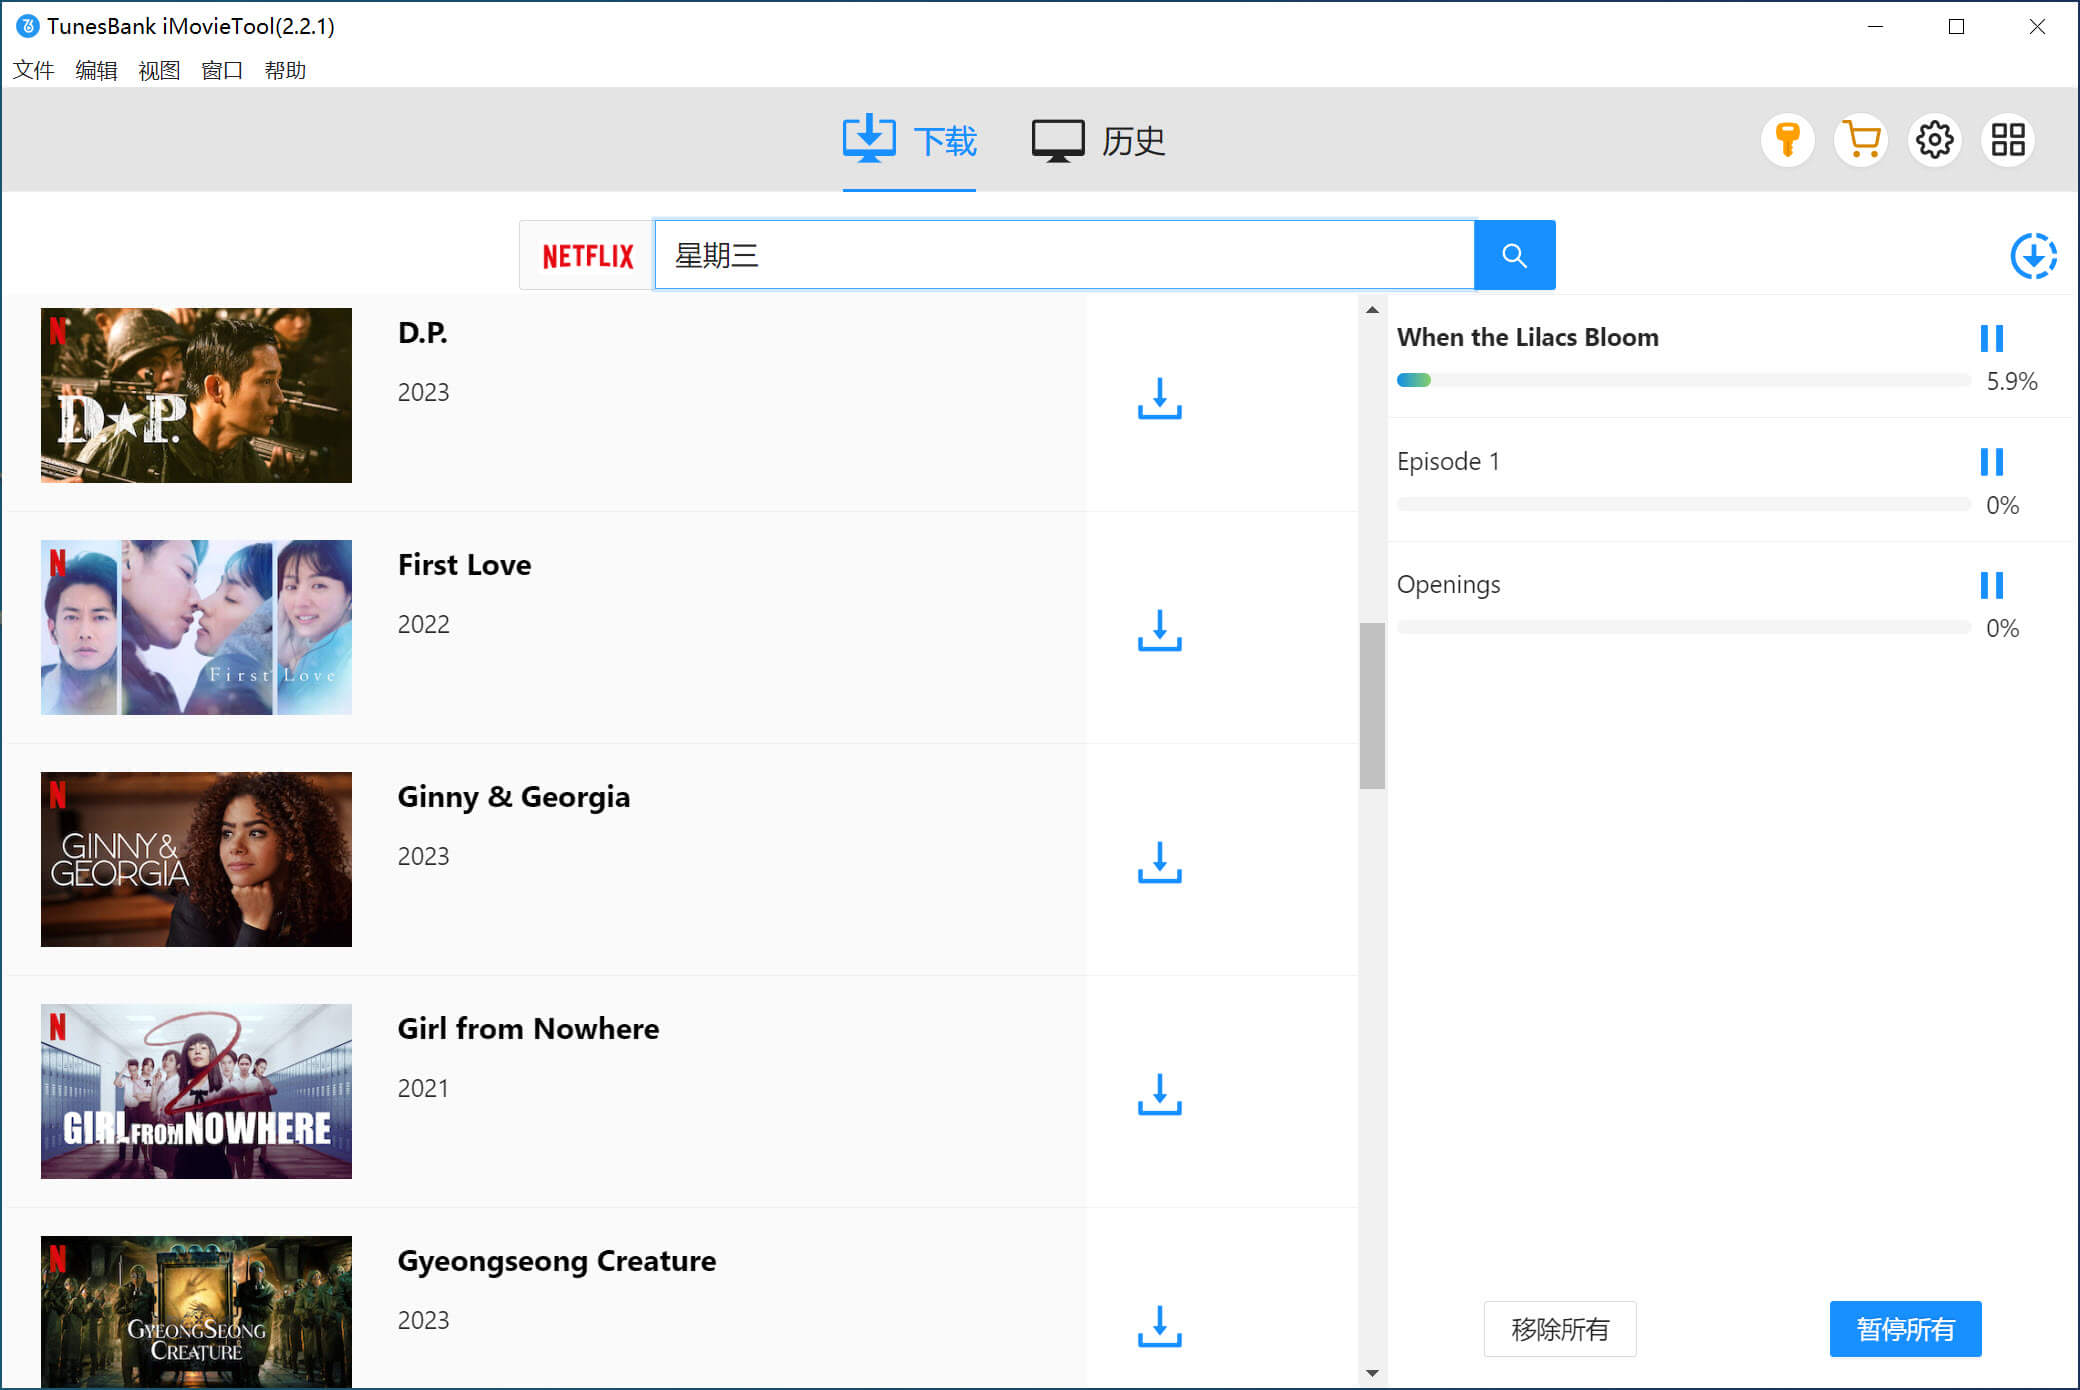Pause the Episode 1 download
This screenshot has height=1390, width=2080.
point(1991,462)
